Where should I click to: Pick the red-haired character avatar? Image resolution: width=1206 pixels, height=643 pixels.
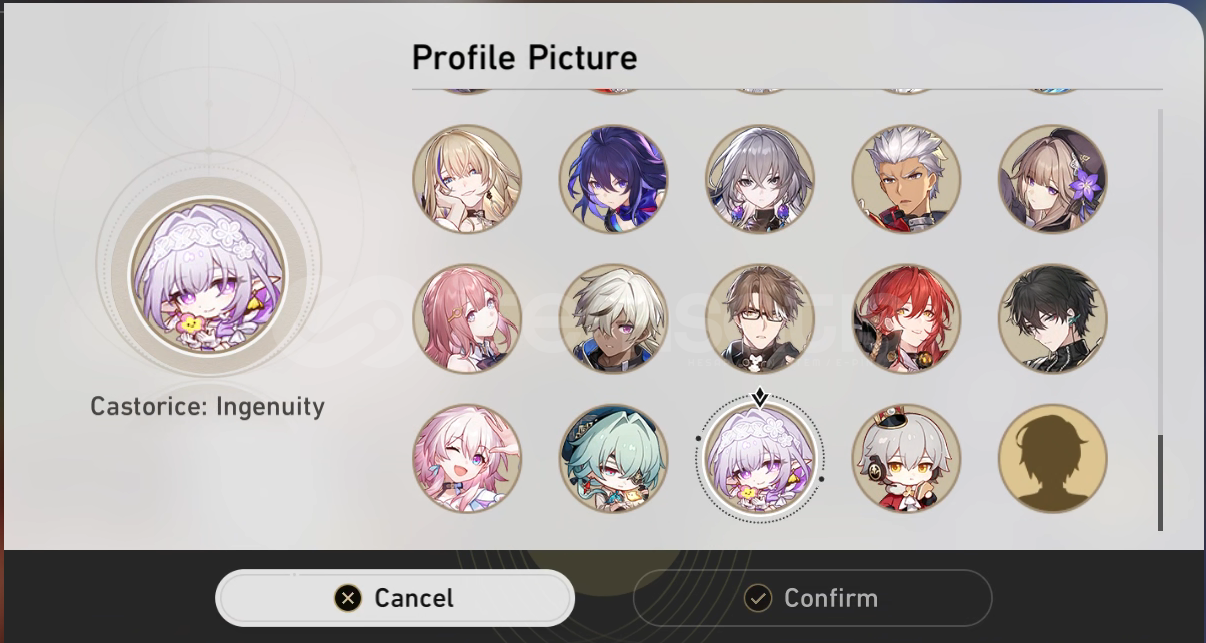click(x=906, y=319)
